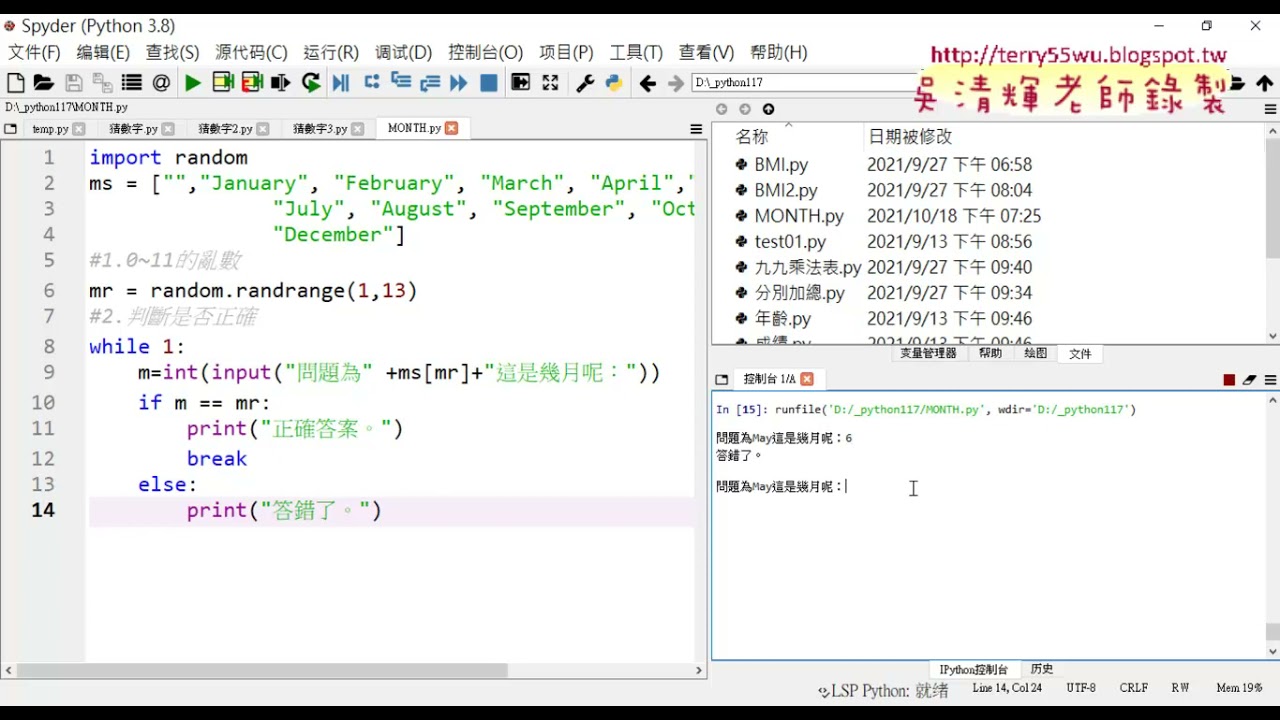Open 调试(D) menu
1280x720 pixels.
[x=403, y=52]
